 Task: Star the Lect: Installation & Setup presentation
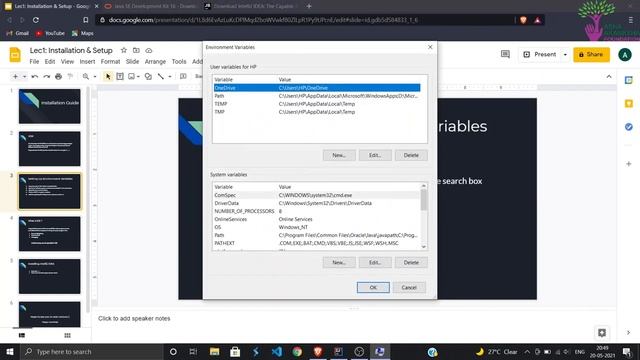[124, 50]
